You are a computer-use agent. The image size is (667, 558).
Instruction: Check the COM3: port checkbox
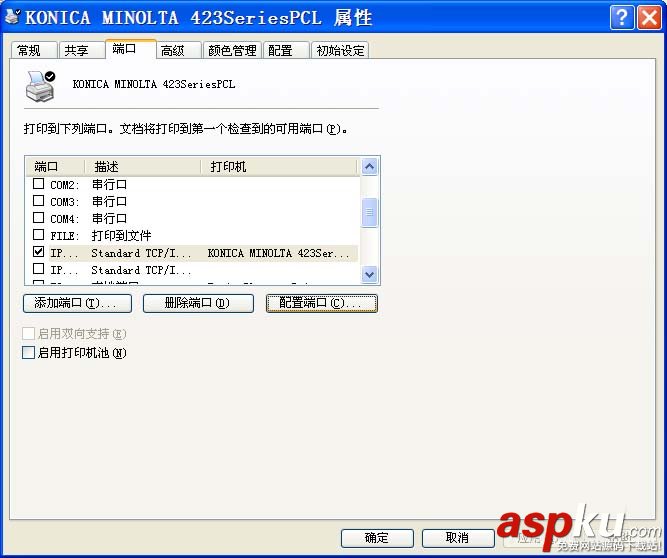[x=38, y=201]
